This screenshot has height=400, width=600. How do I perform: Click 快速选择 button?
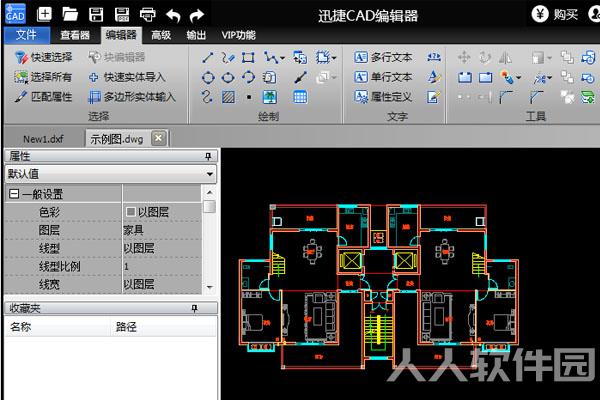click(x=43, y=57)
